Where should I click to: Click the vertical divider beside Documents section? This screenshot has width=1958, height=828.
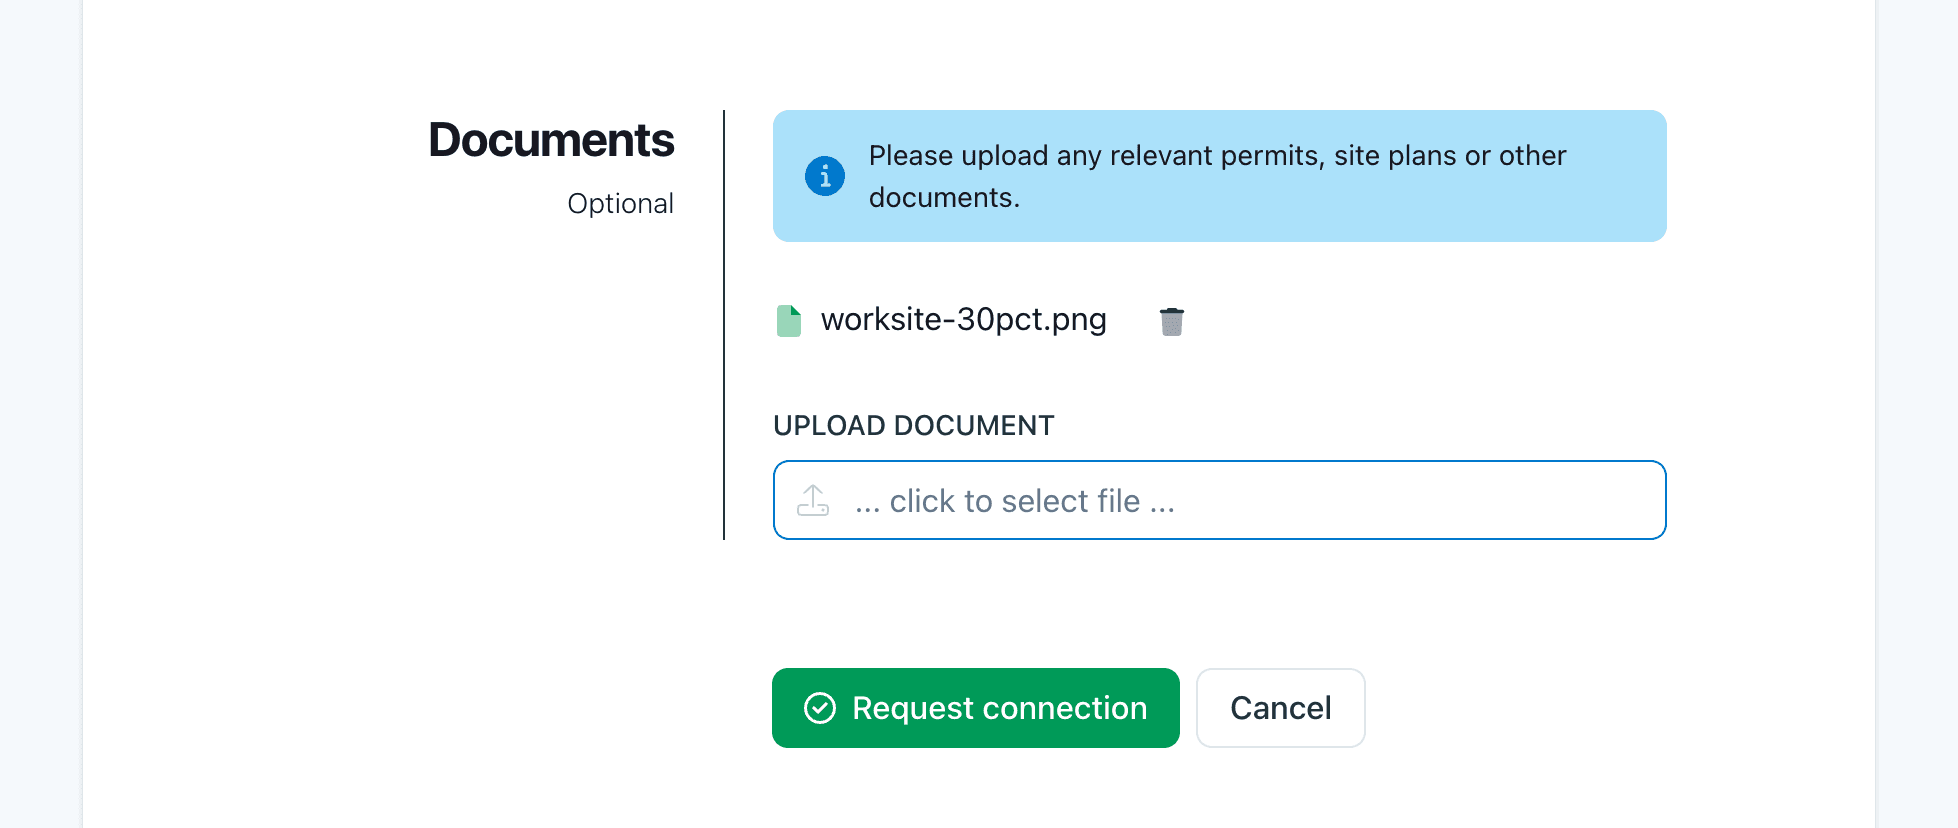coord(724,325)
